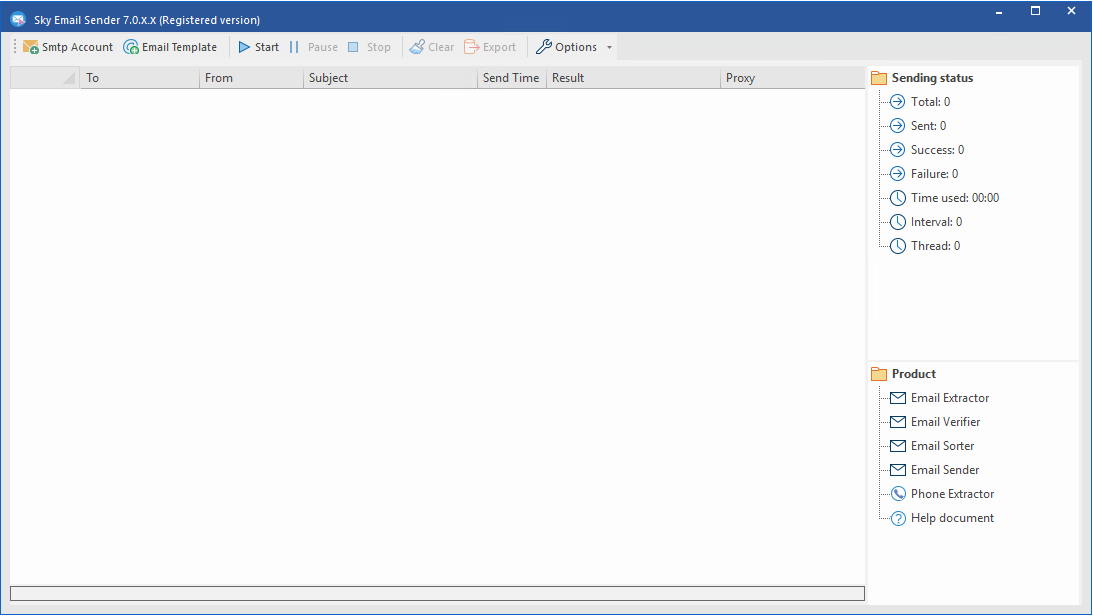Maximize the Sky Email Sender window

[x=1035, y=11]
